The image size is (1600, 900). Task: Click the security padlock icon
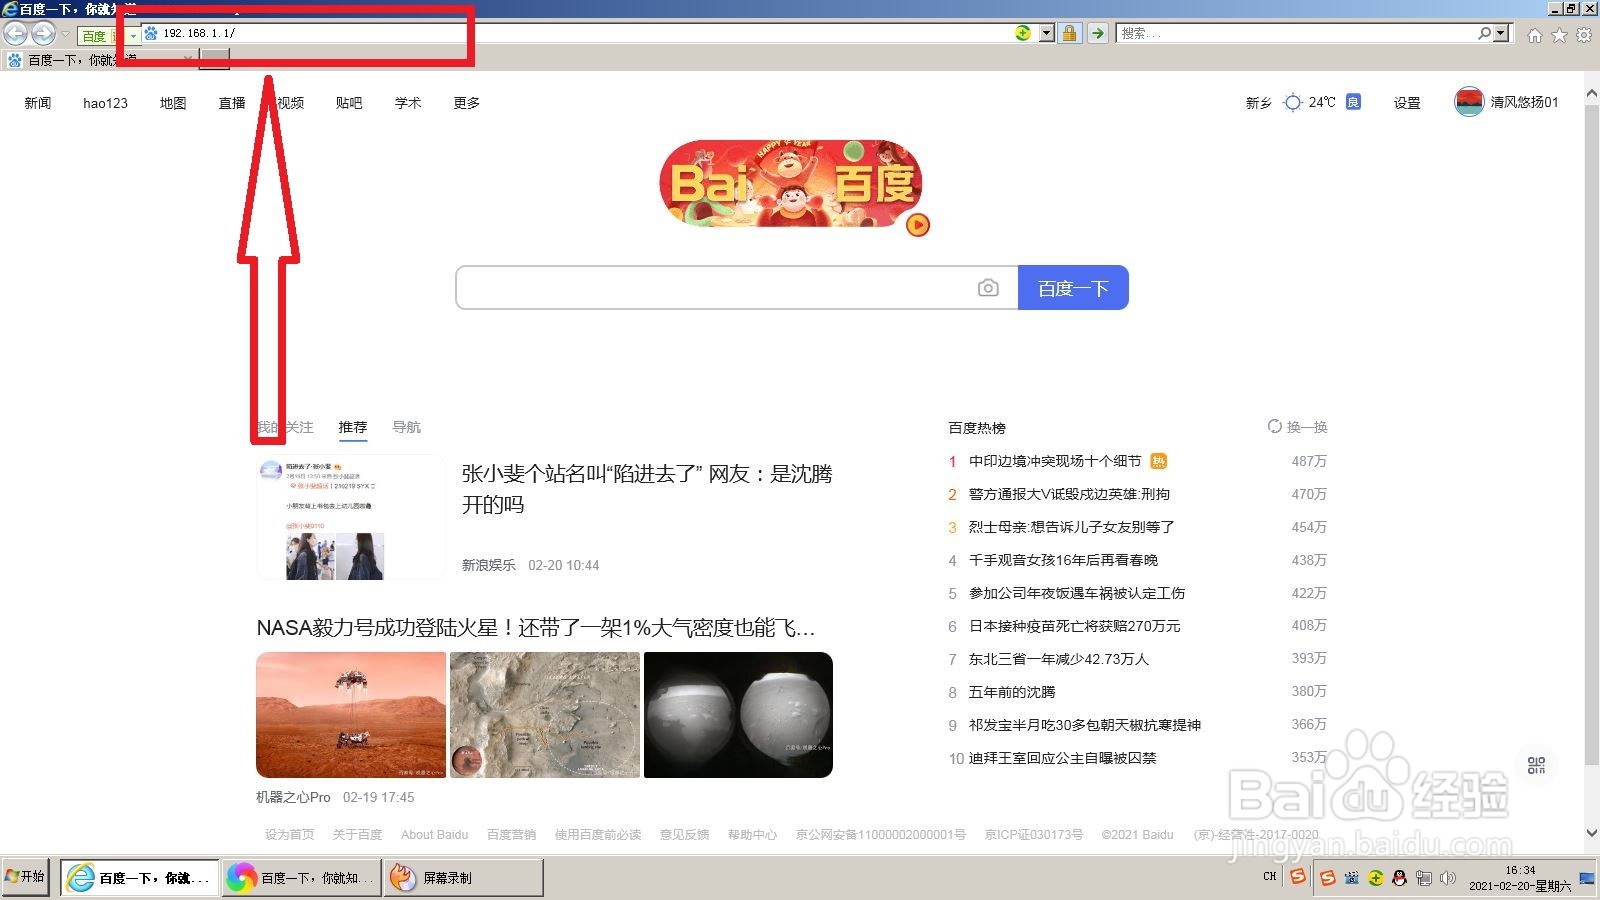pyautogui.click(x=1069, y=33)
